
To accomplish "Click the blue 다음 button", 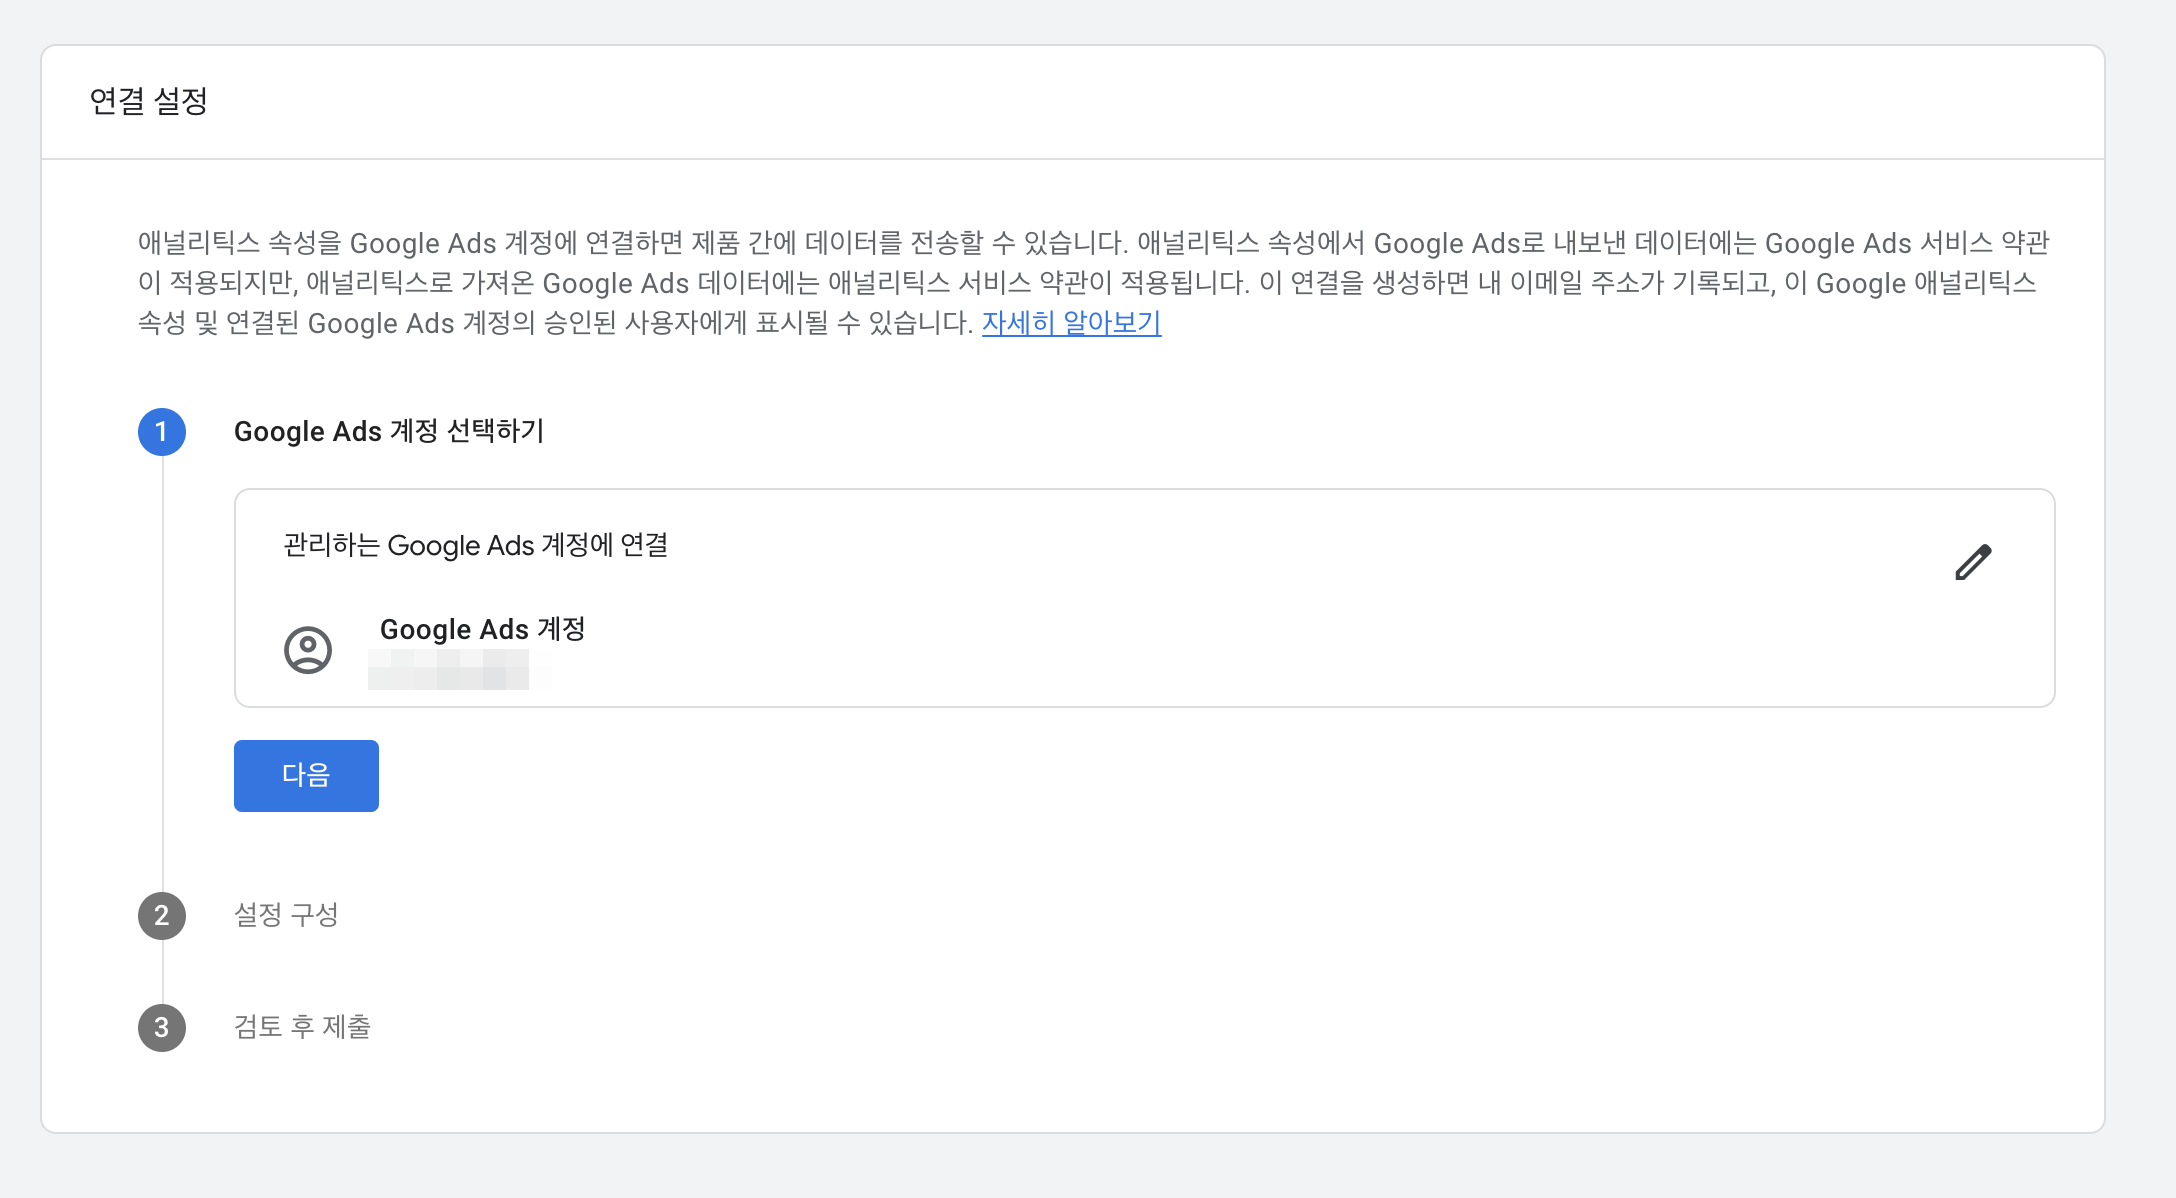I will pyautogui.click(x=306, y=776).
